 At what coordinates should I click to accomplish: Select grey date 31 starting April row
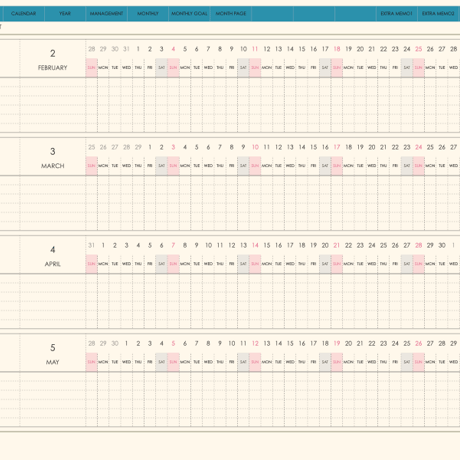tap(92, 245)
